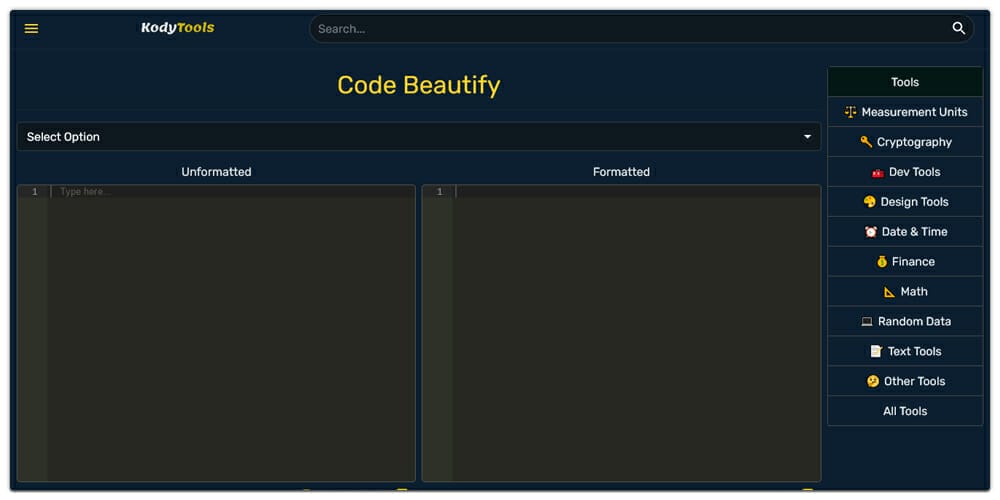Open the Text Tools category
Viewport: 1000px width, 500px height.
tap(905, 351)
